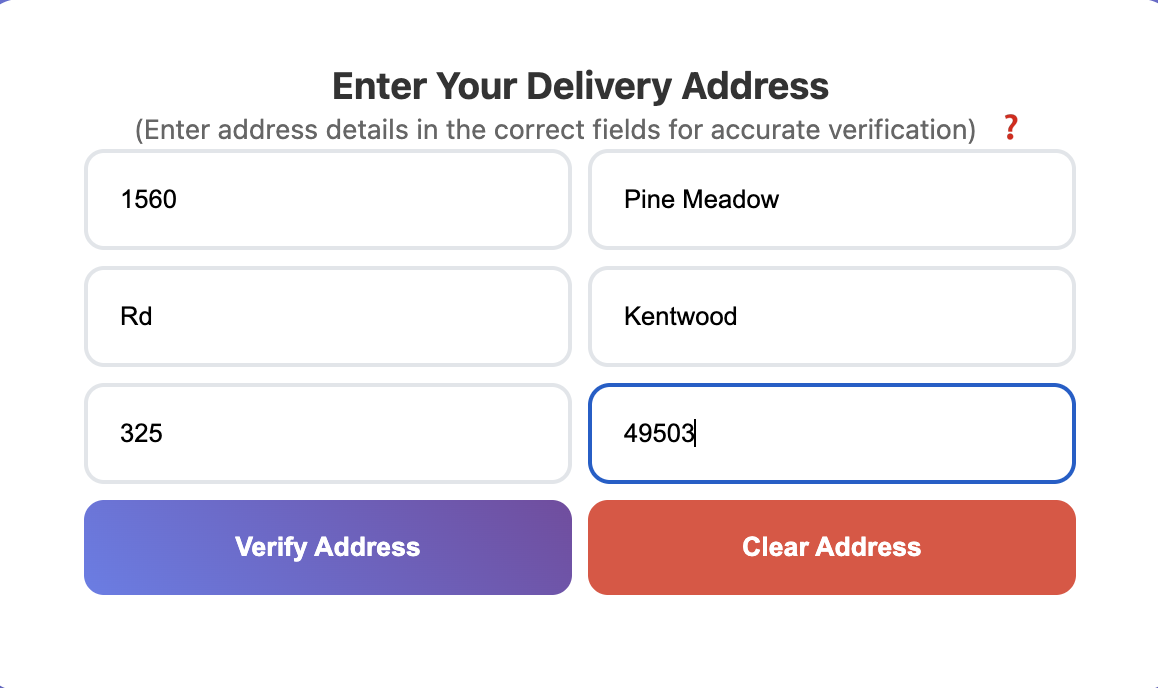The width and height of the screenshot is (1158, 688).
Task: Click the street suffix field showing Rd
Action: click(327, 316)
